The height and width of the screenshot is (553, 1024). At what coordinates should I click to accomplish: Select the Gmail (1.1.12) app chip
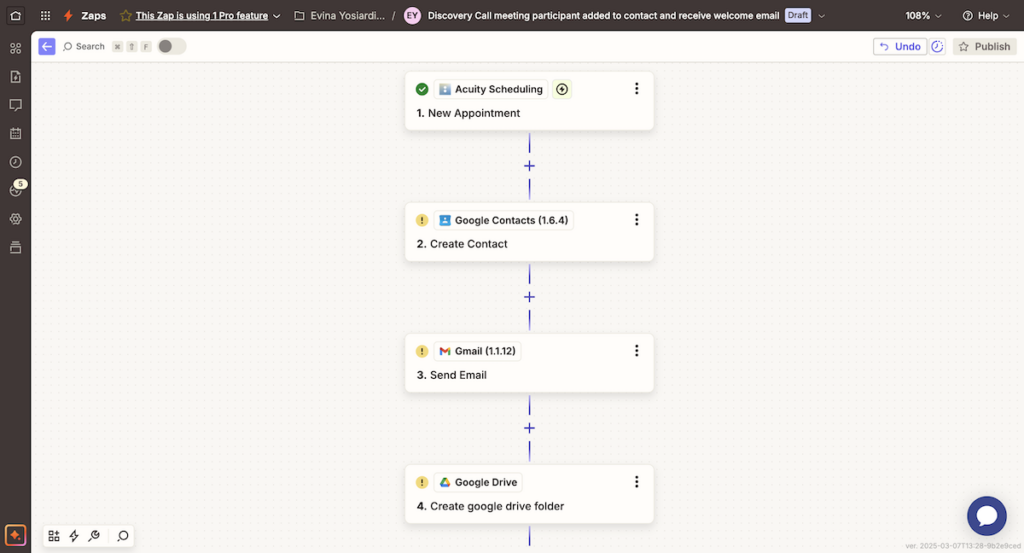pyautogui.click(x=477, y=351)
